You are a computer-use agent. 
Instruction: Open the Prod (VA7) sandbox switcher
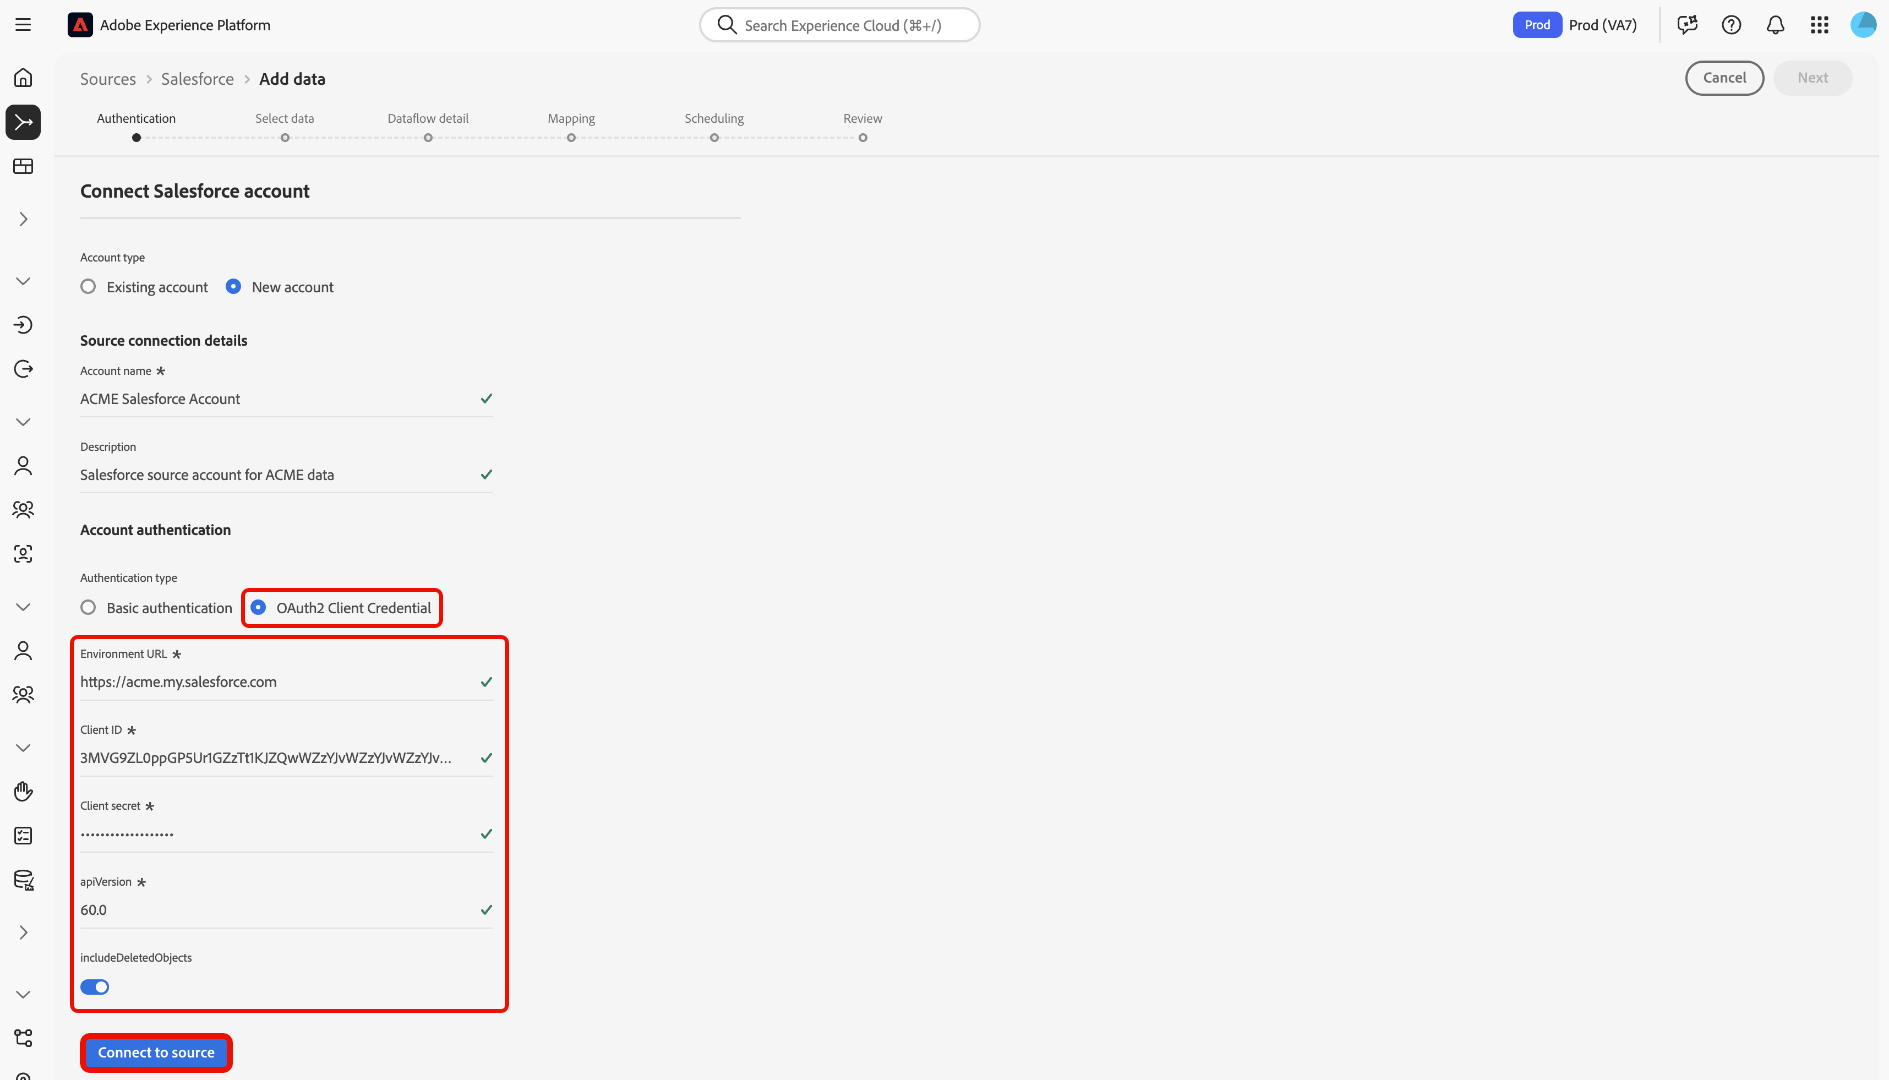1602,25
